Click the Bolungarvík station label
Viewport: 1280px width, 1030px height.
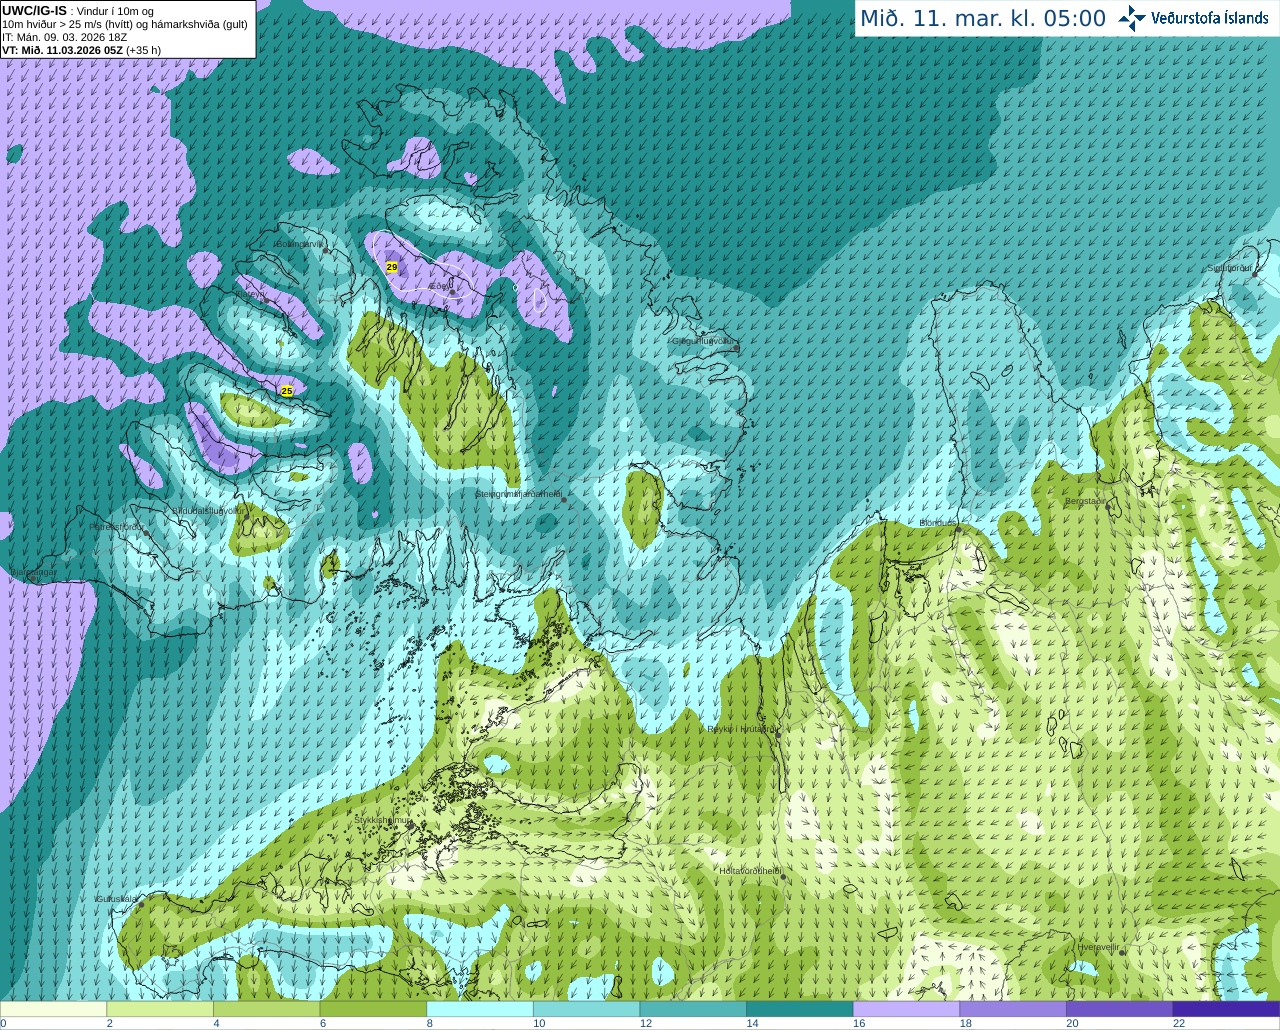tap(301, 244)
